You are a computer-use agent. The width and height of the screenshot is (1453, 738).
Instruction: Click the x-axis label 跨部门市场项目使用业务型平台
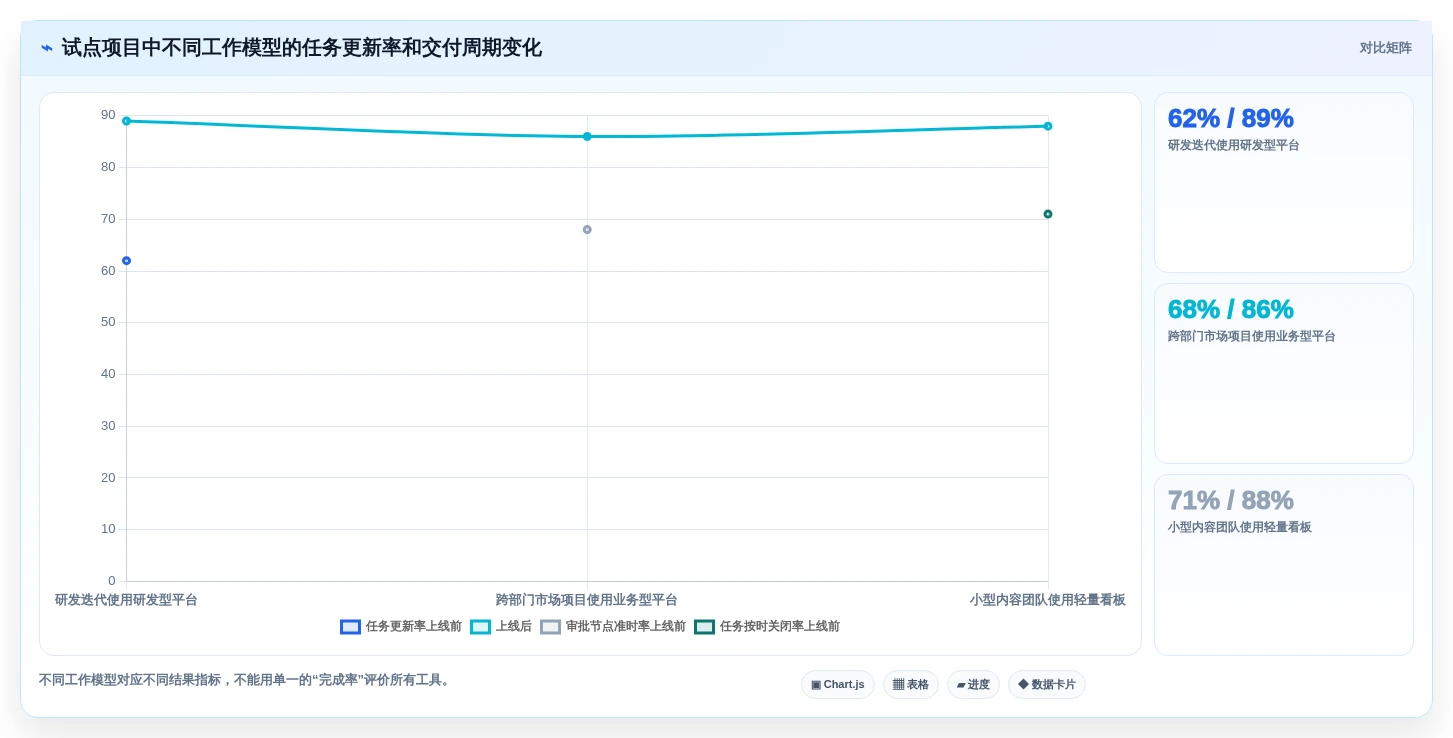click(587, 600)
